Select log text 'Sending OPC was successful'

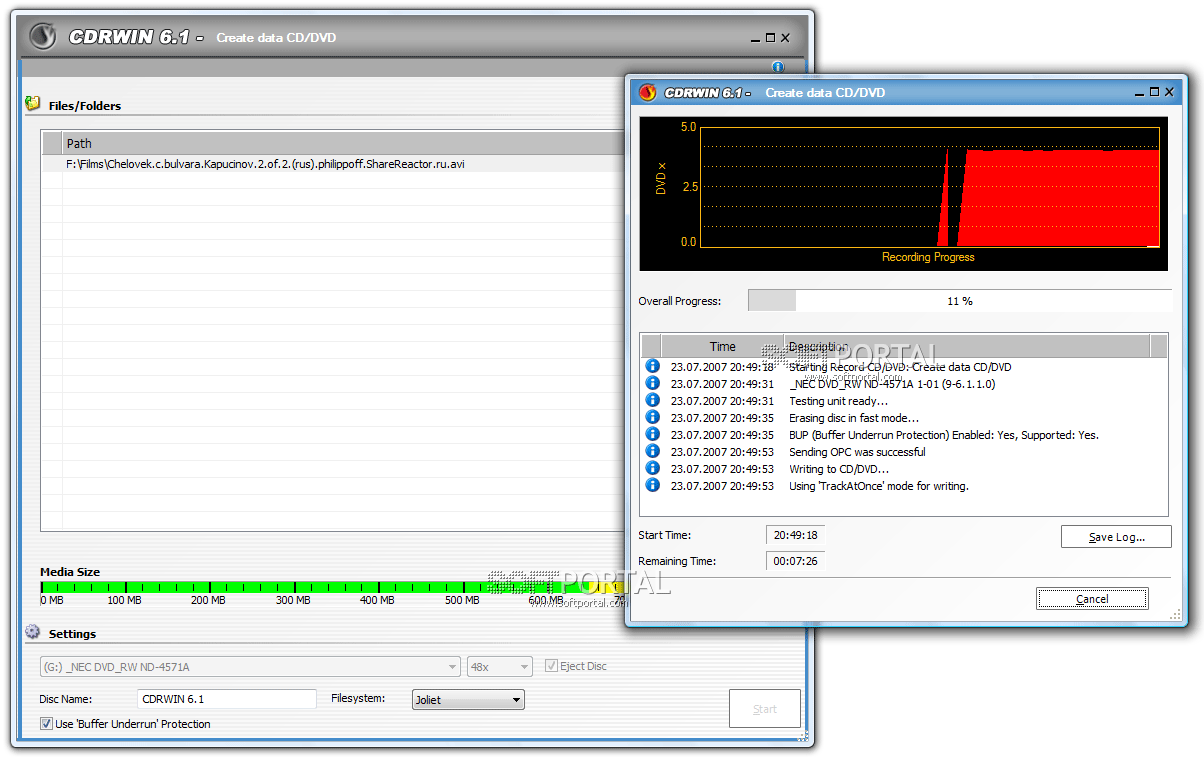(x=857, y=452)
